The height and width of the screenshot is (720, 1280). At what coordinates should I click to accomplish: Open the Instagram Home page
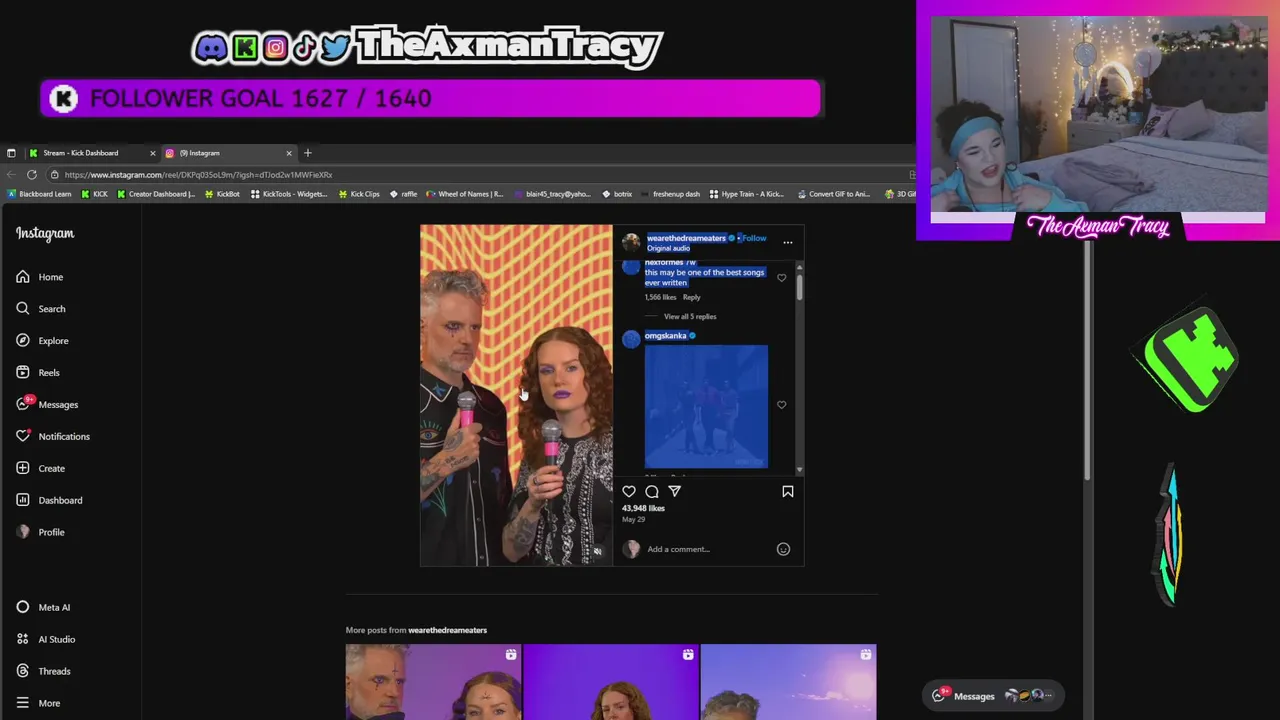click(x=40, y=277)
